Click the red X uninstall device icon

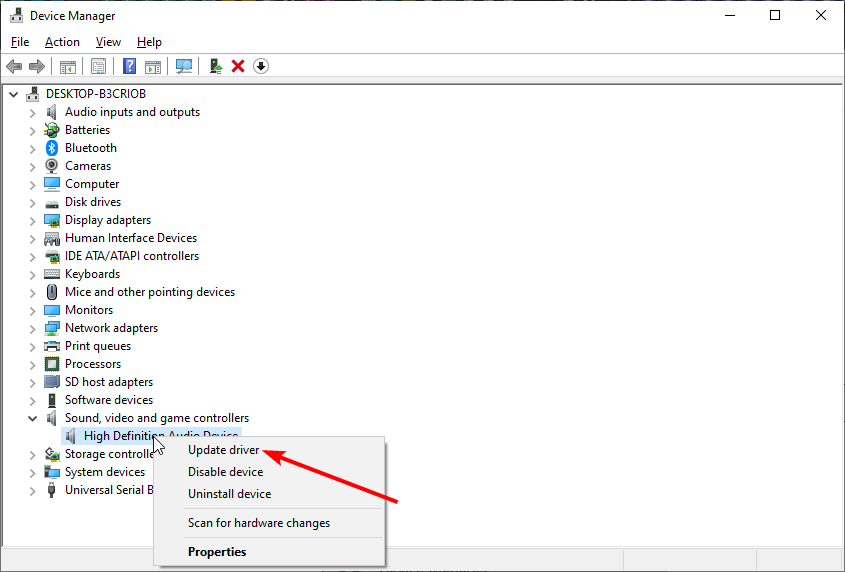click(x=238, y=66)
